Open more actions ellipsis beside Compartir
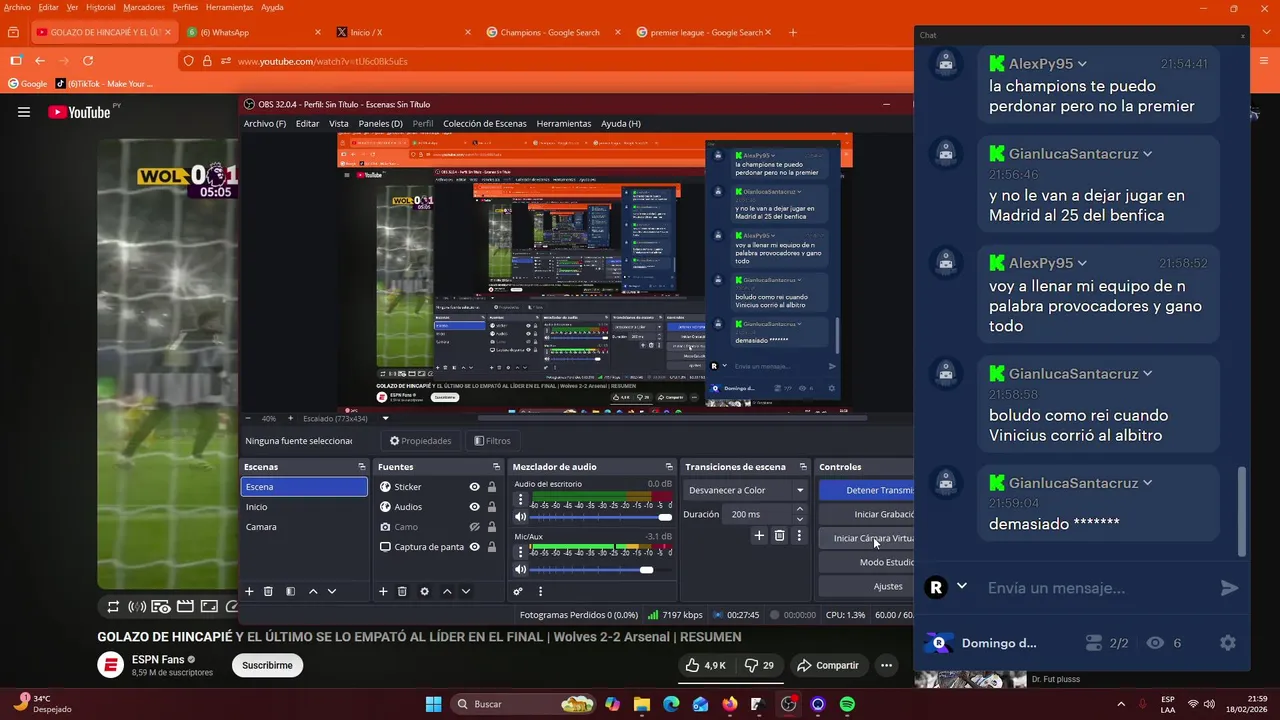1280x720 pixels. (x=886, y=665)
